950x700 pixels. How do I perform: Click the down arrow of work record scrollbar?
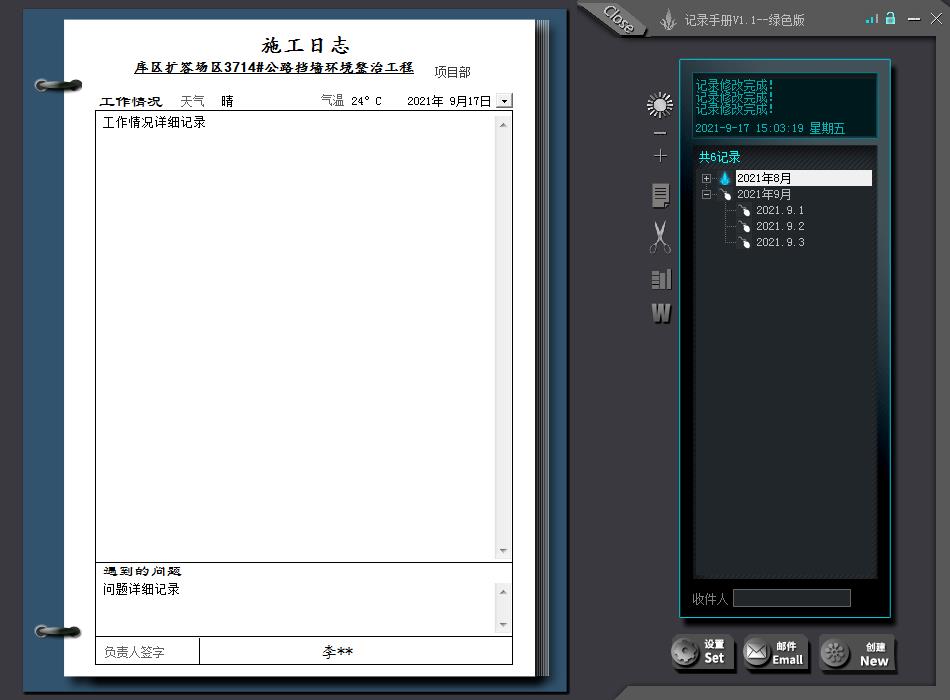coord(503,550)
